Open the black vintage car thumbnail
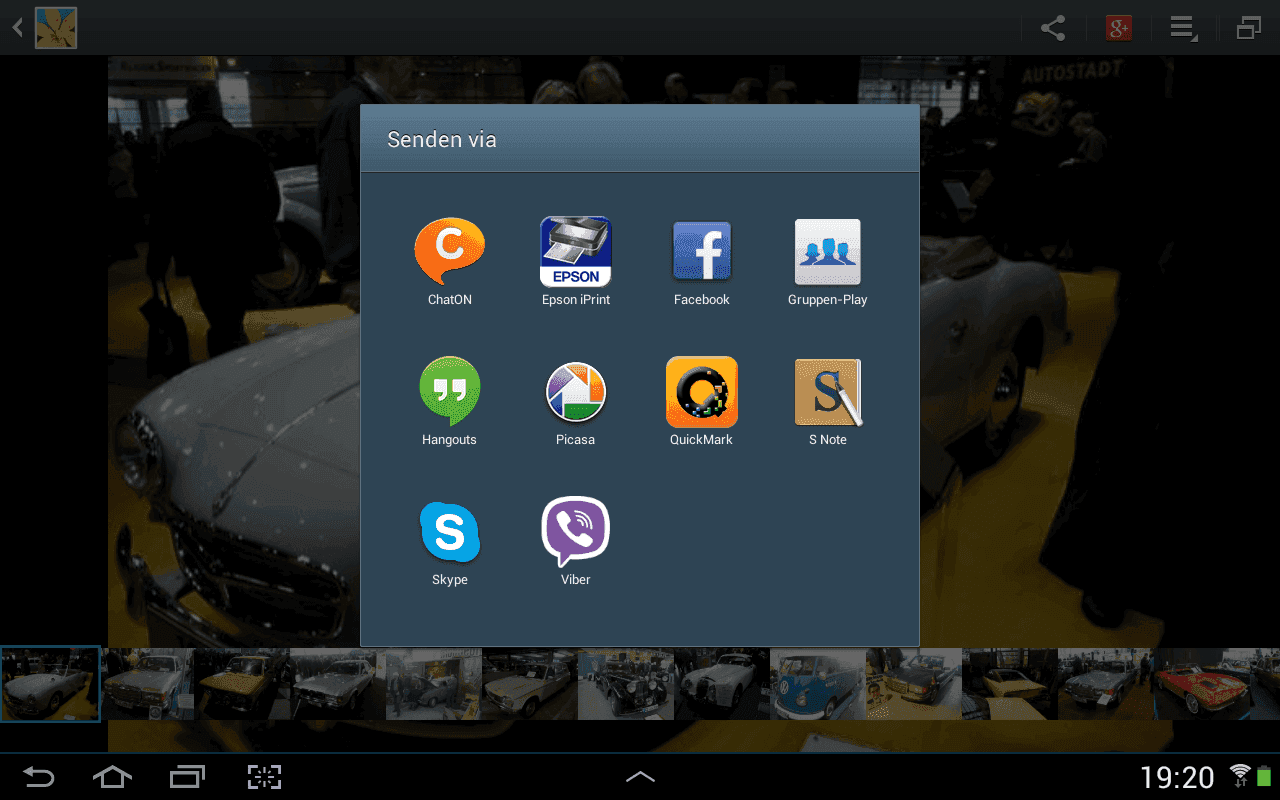The width and height of the screenshot is (1280, 800). 626,684
